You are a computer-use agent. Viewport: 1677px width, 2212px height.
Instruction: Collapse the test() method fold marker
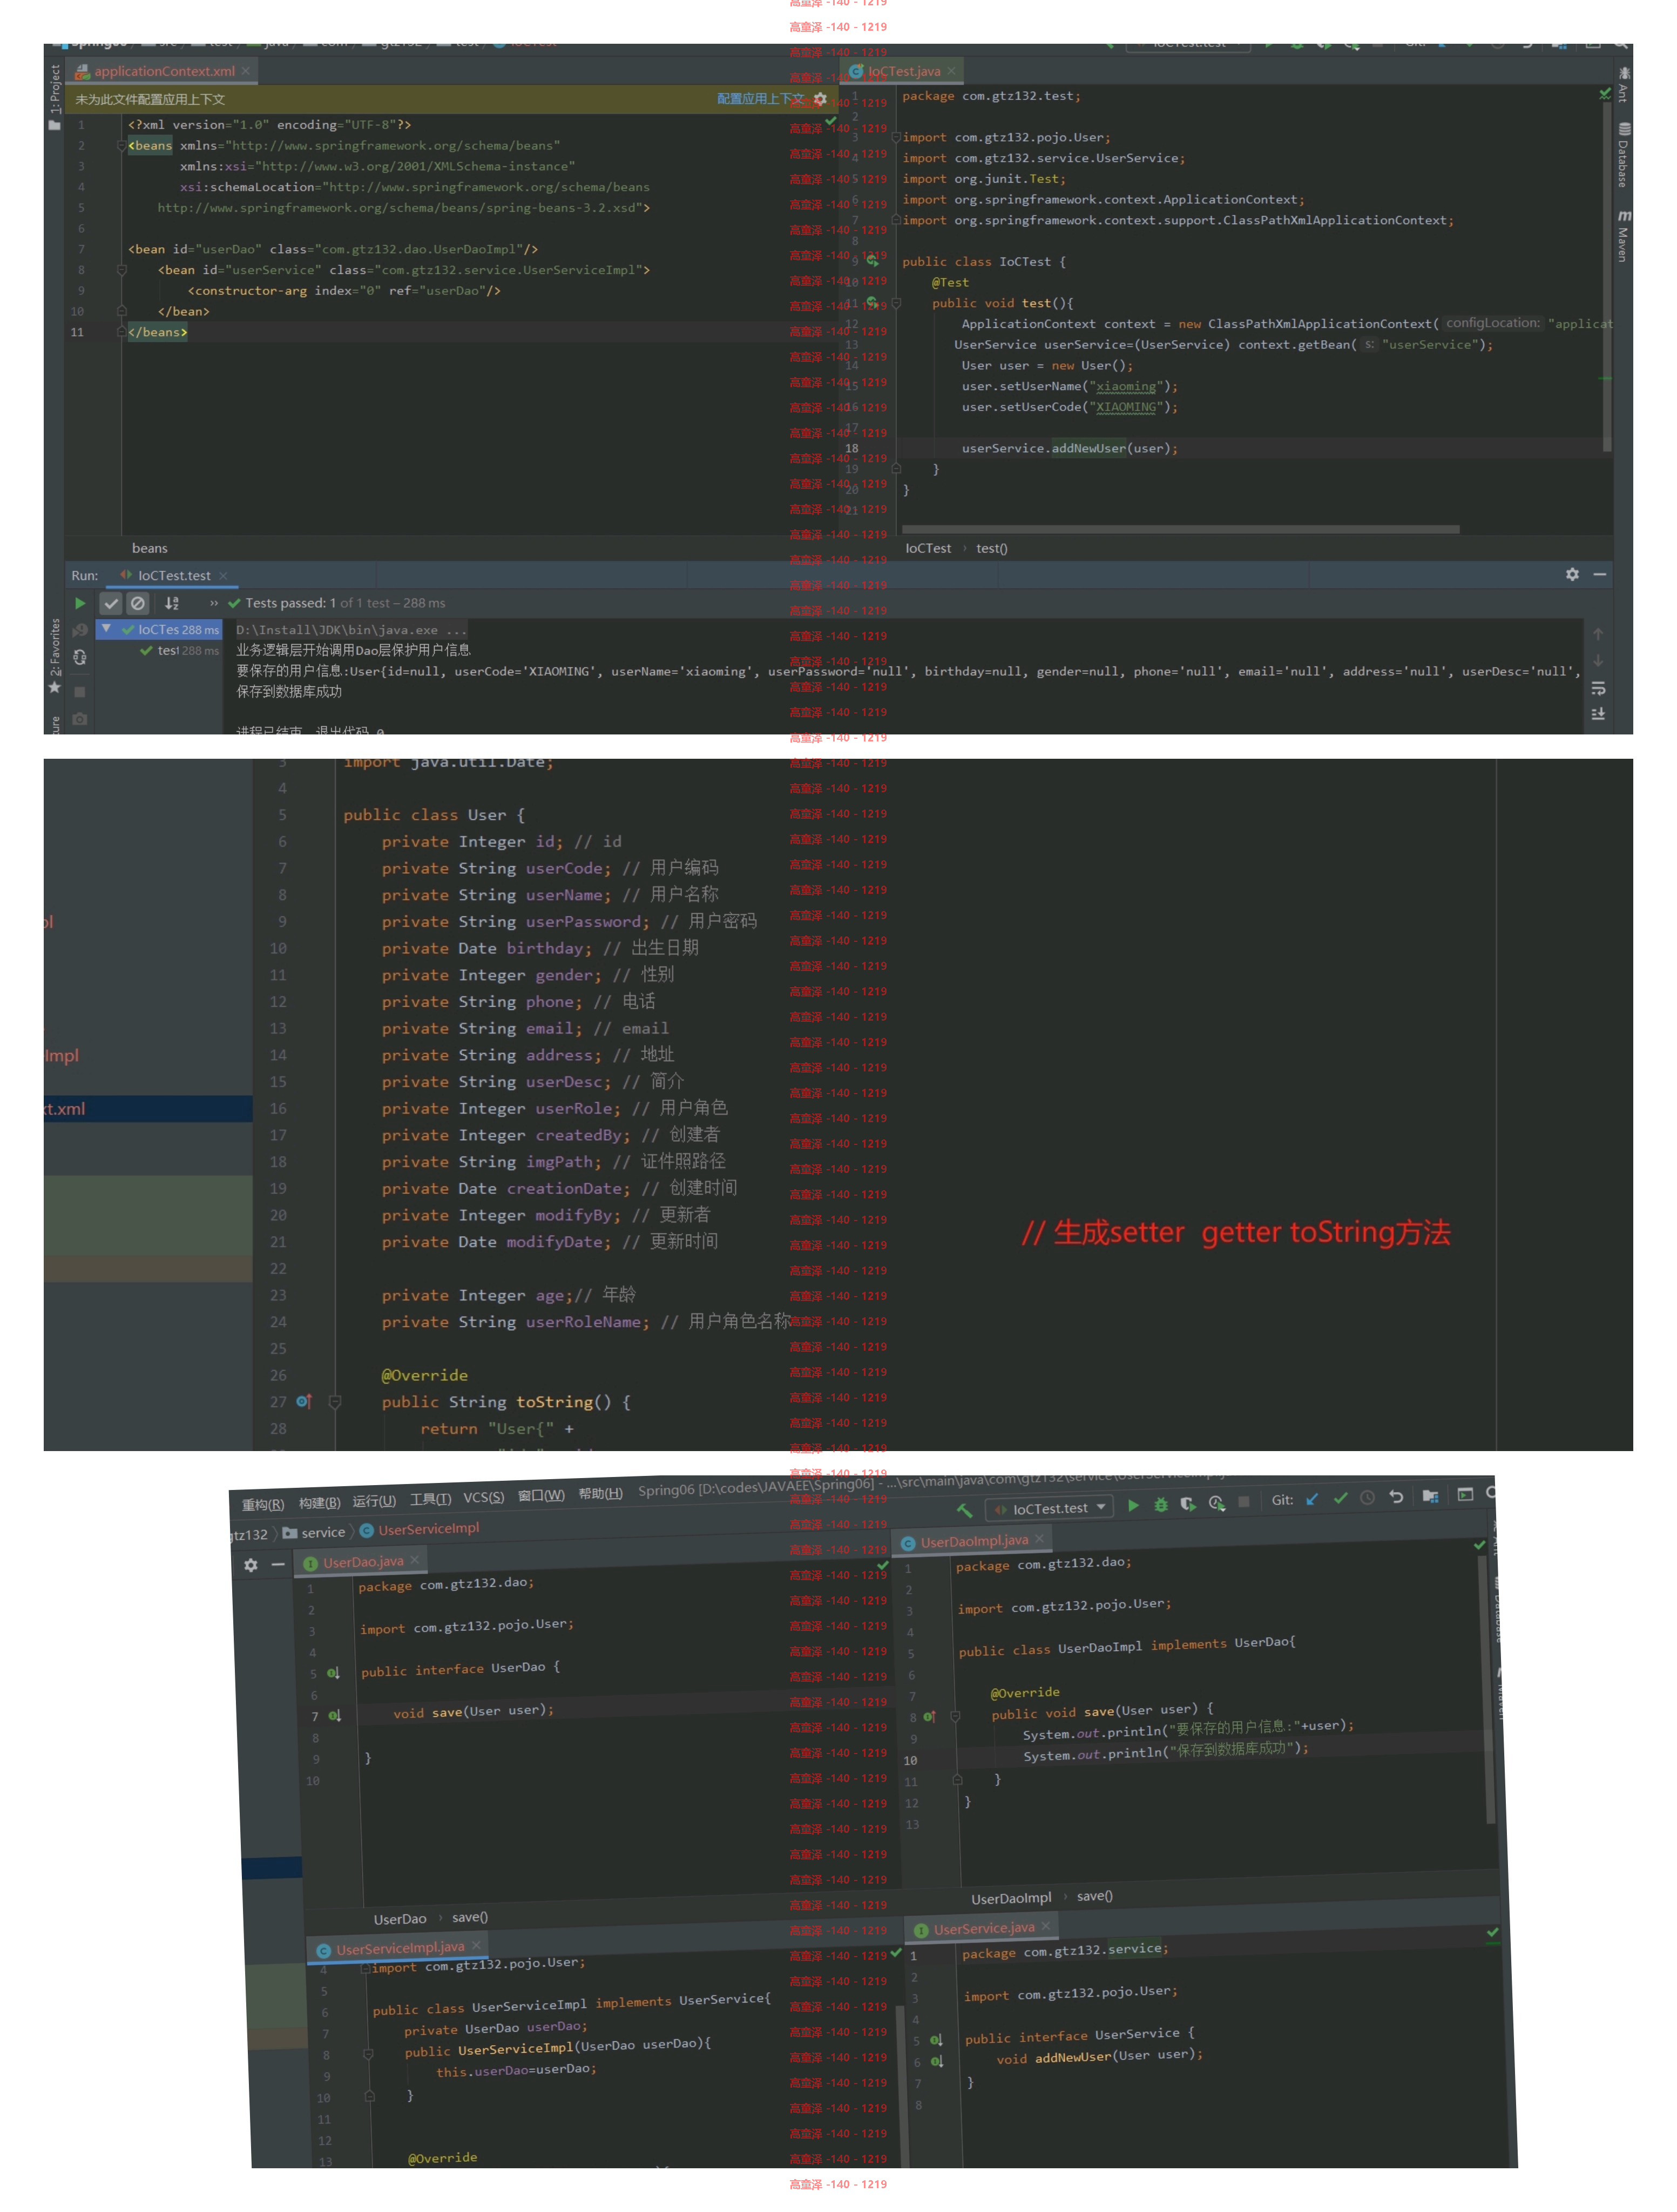click(896, 302)
